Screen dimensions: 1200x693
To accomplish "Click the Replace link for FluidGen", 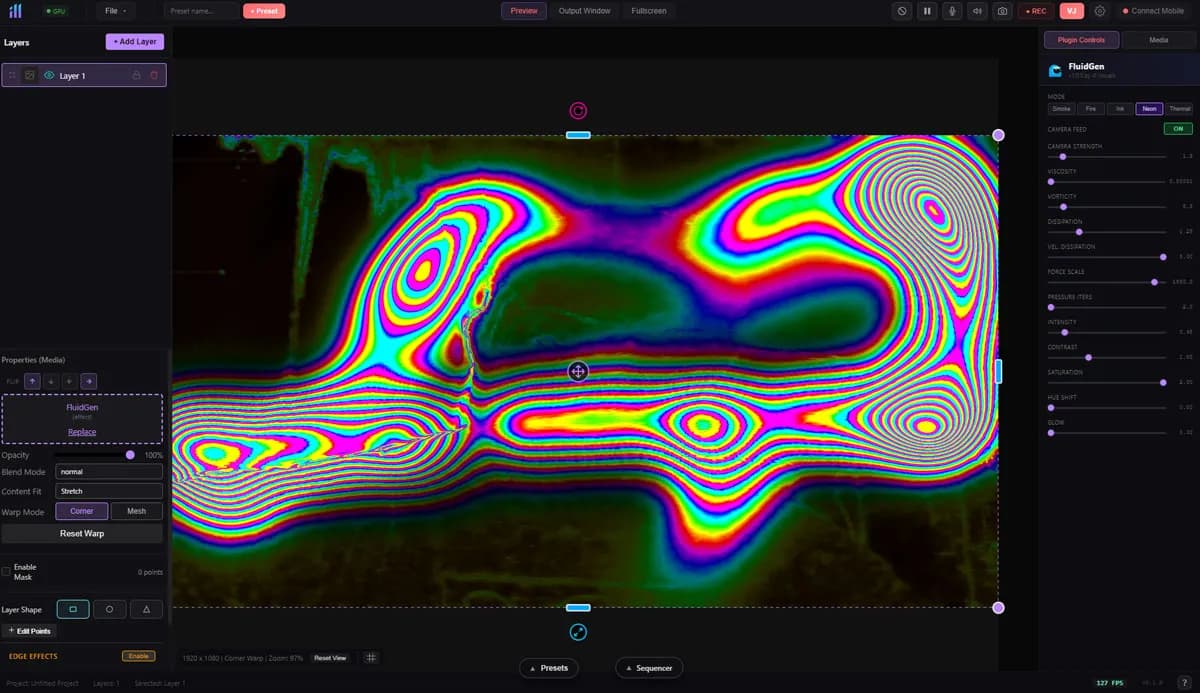I will (x=82, y=431).
